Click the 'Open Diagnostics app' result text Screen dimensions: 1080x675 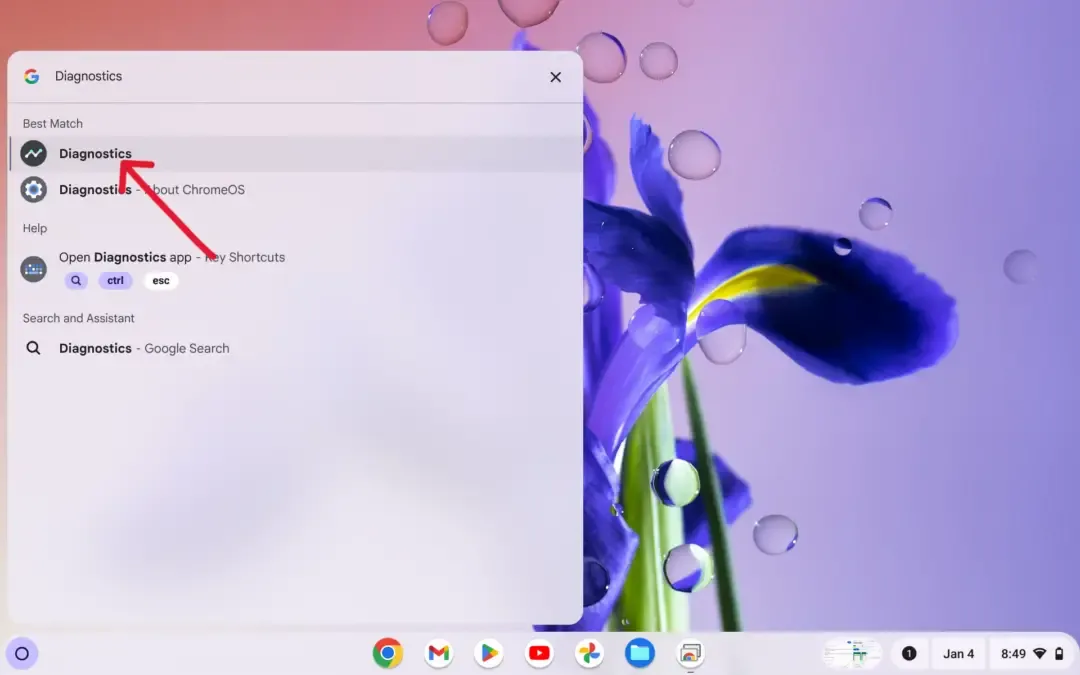125,258
